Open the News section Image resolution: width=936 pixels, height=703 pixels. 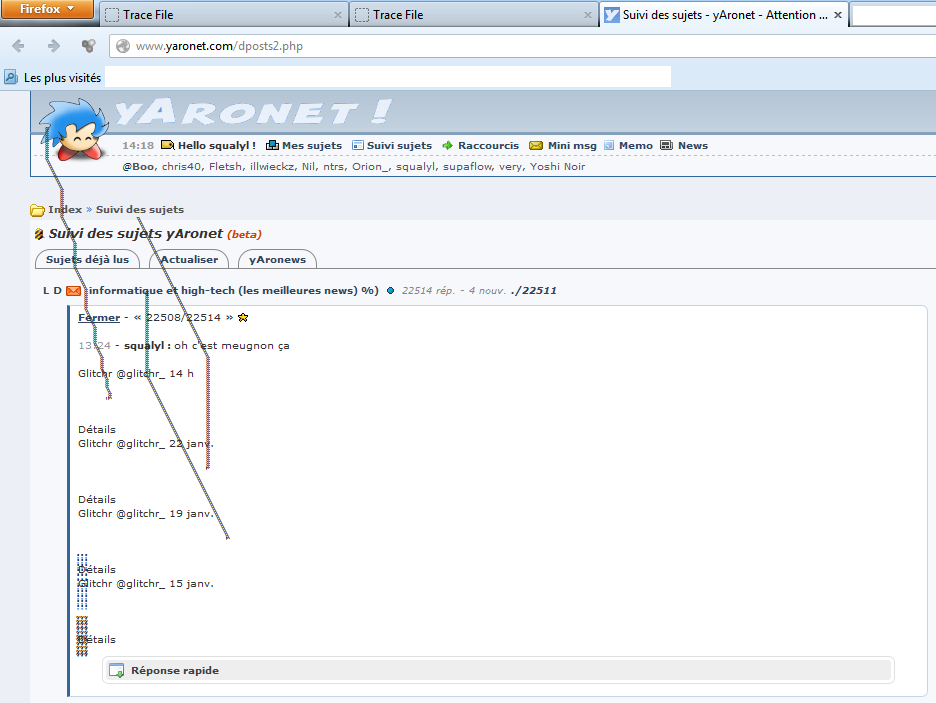click(684, 146)
